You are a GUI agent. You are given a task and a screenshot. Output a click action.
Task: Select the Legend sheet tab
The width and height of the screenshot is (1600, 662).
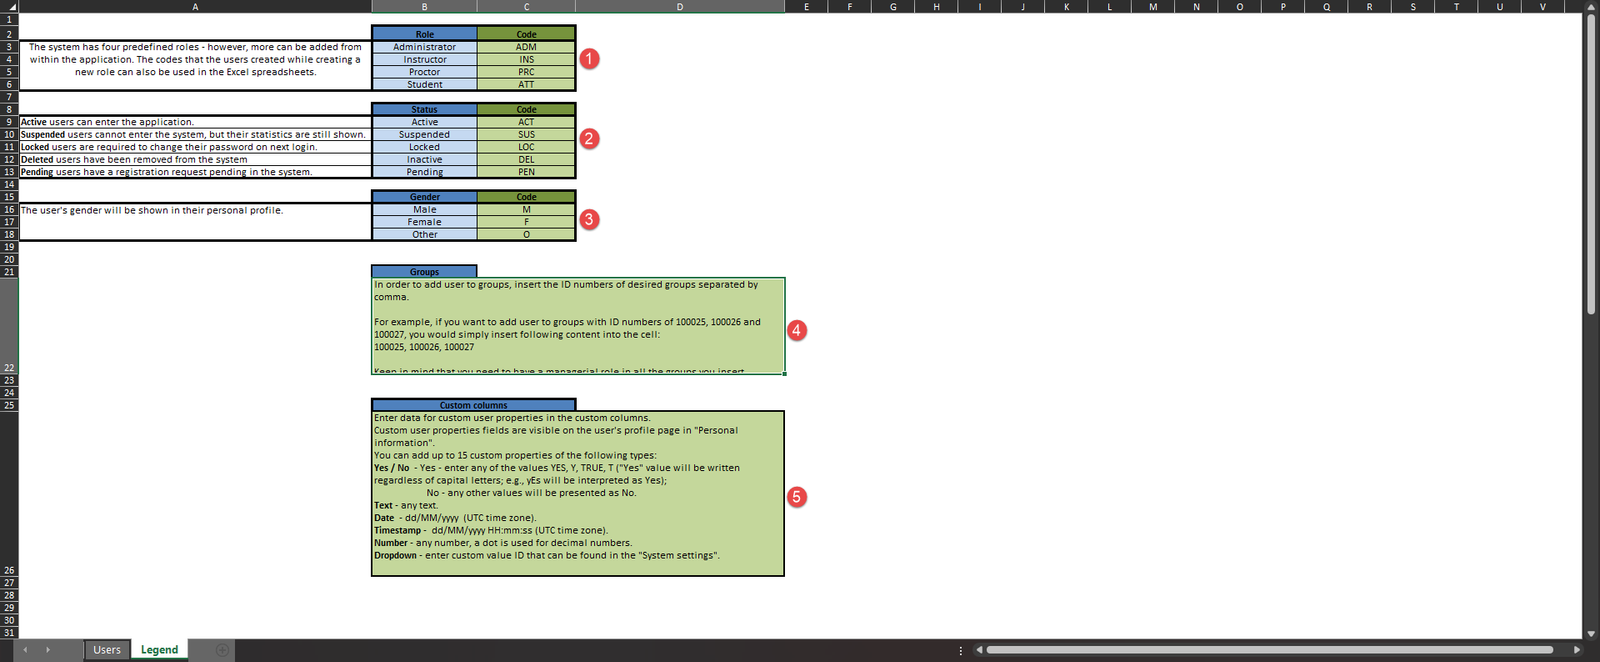159,650
